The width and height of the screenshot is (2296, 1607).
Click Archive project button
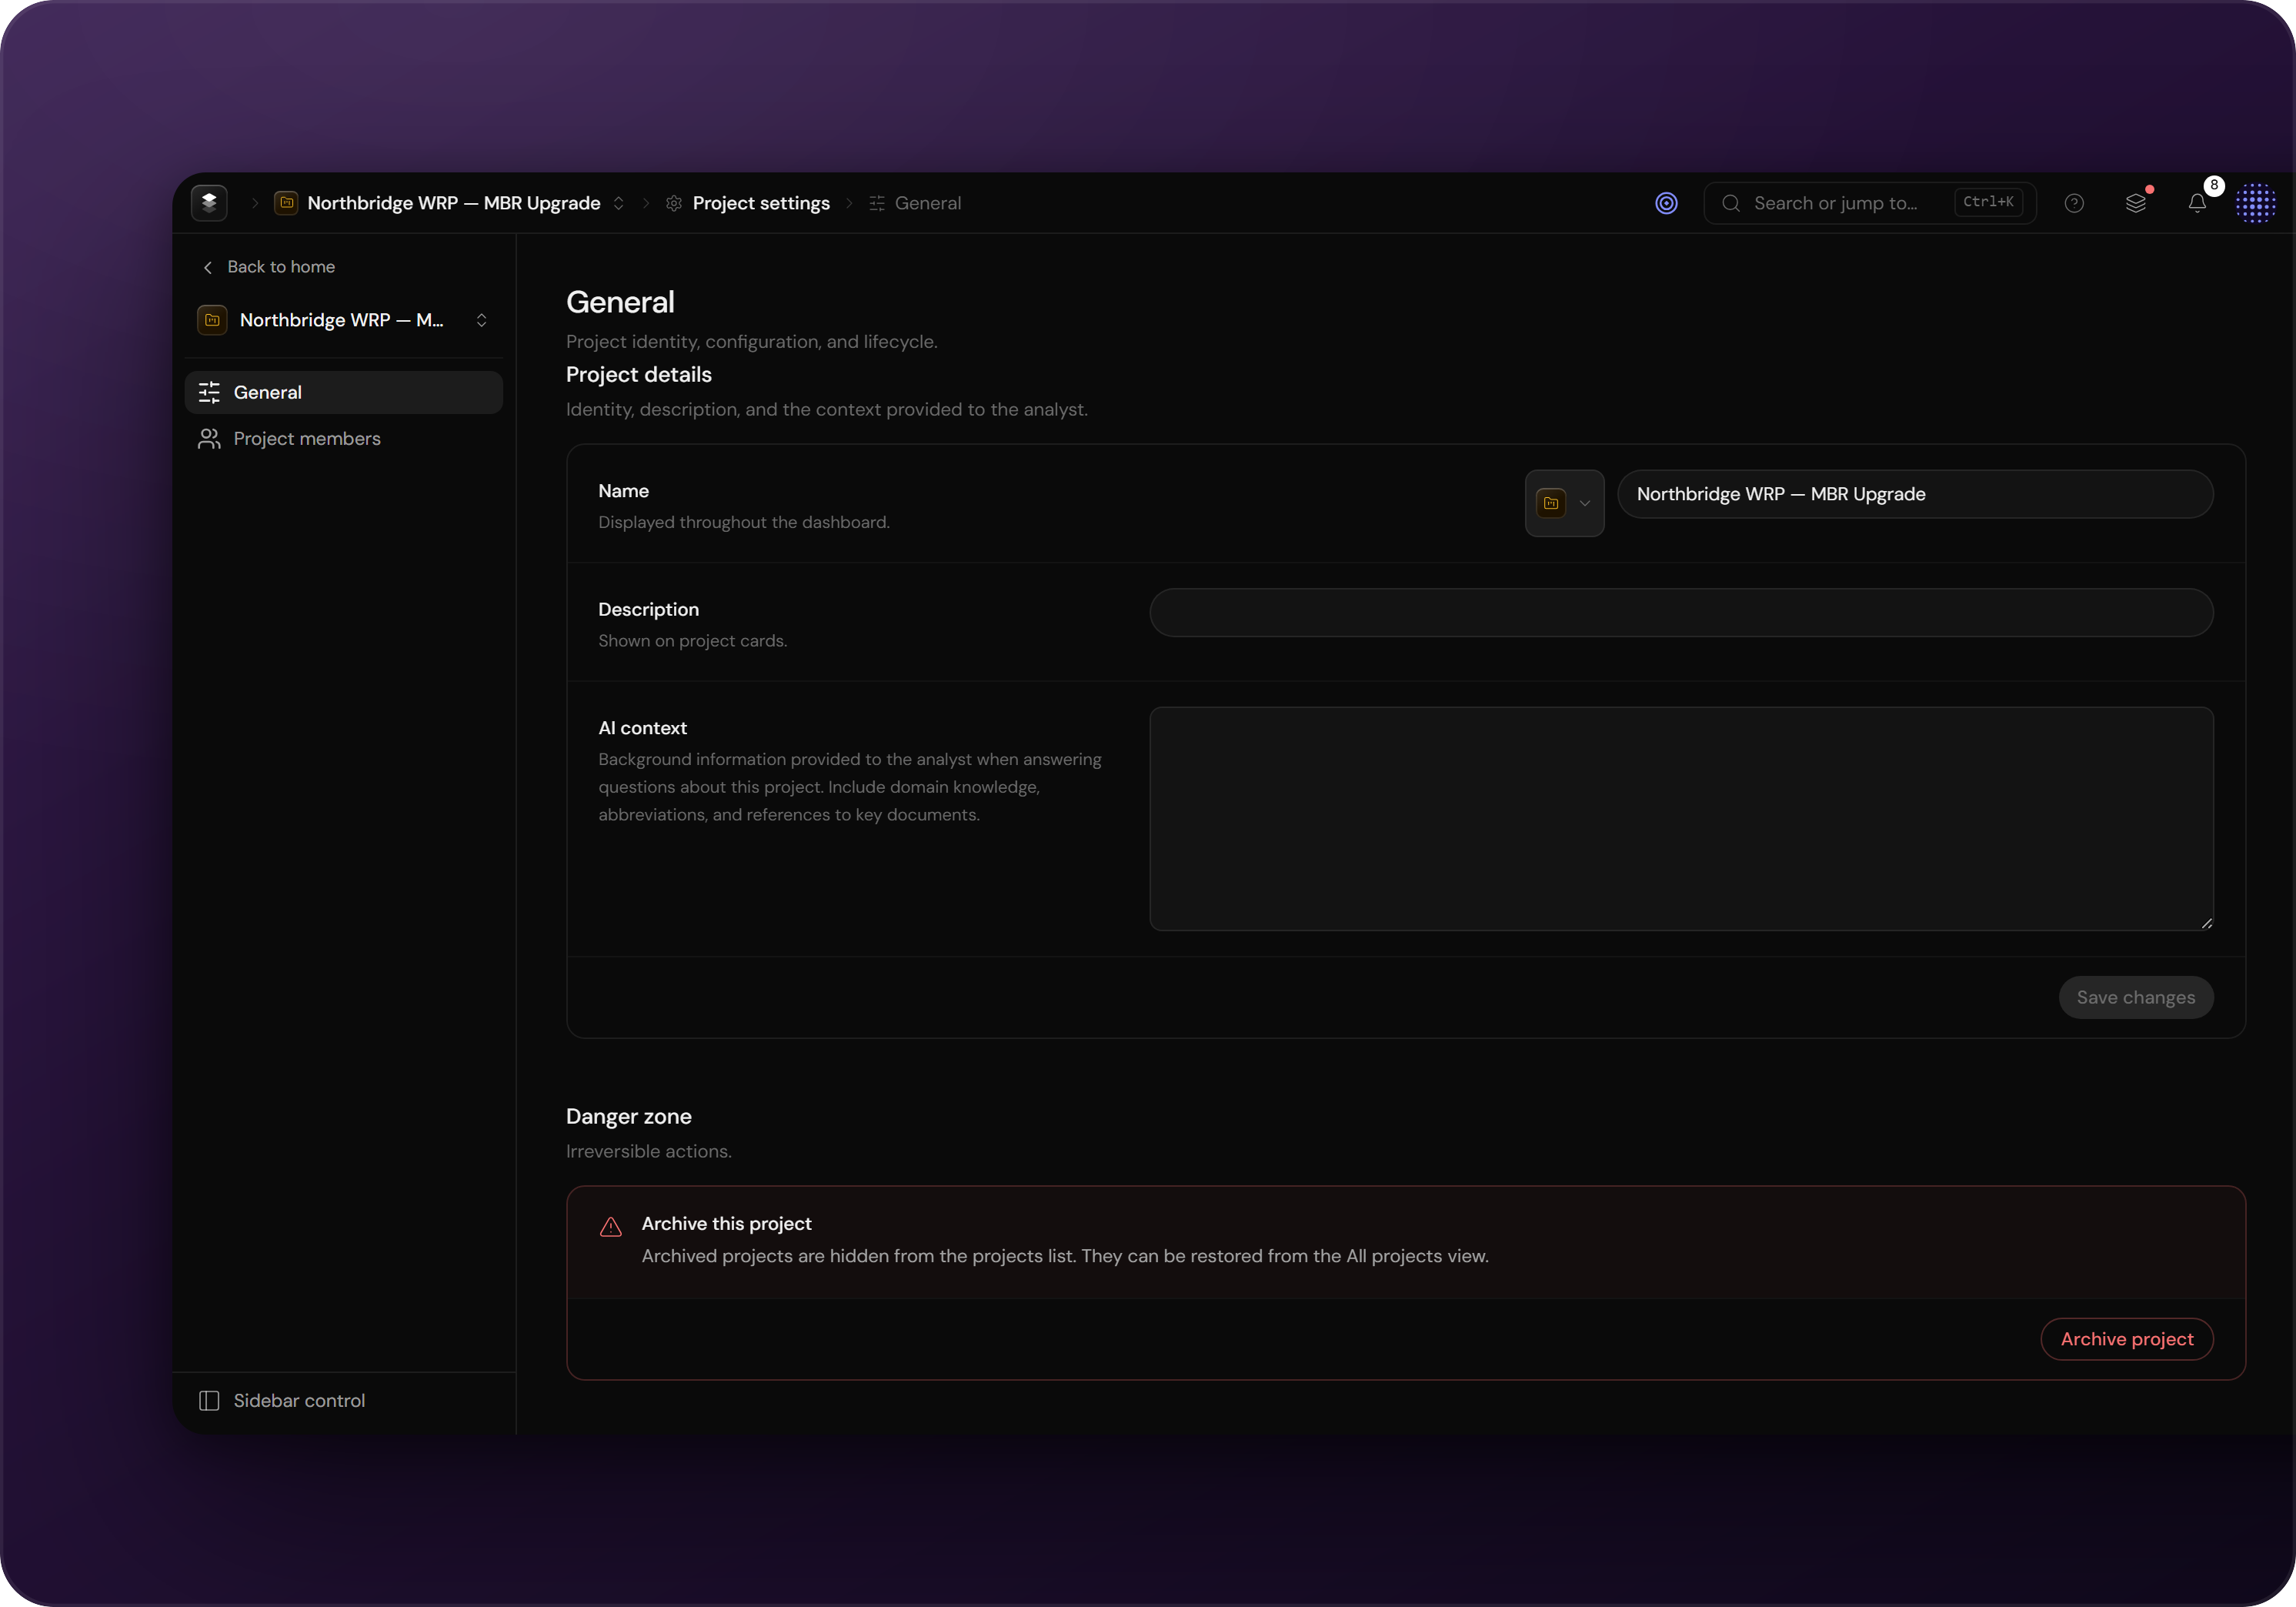(2127, 1339)
